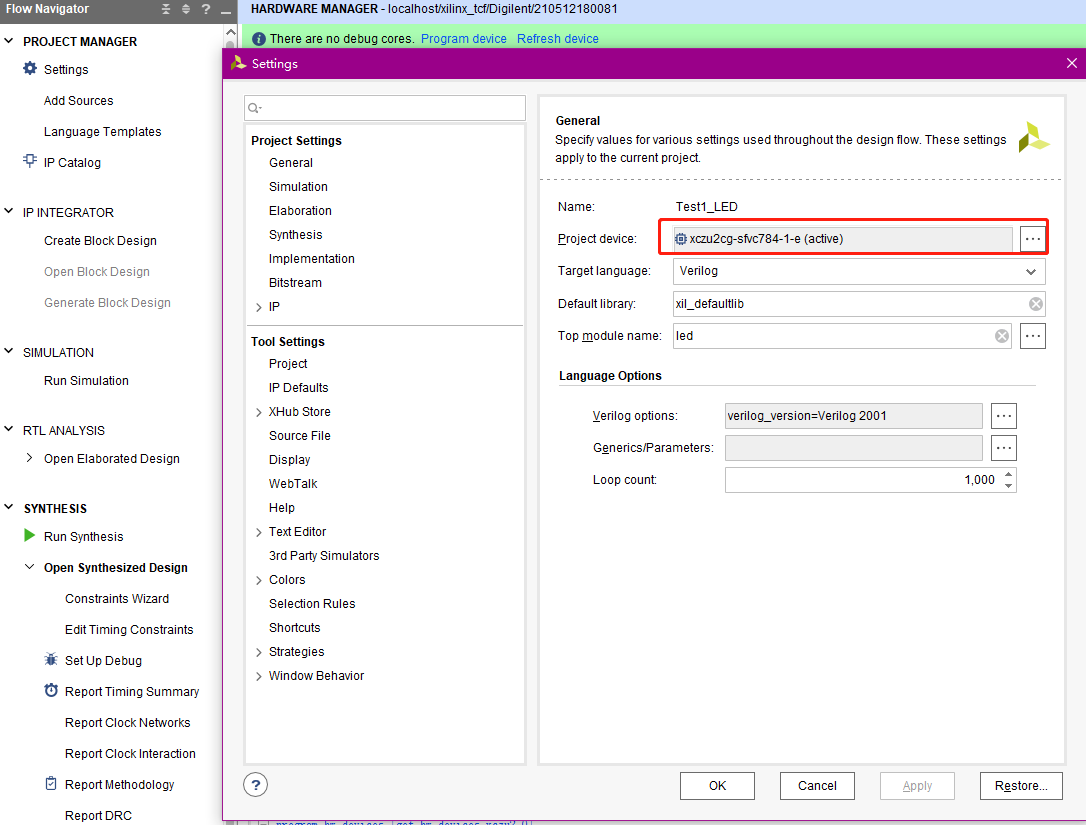Clear the Default library field
This screenshot has width=1086, height=825.
coord(1035,304)
